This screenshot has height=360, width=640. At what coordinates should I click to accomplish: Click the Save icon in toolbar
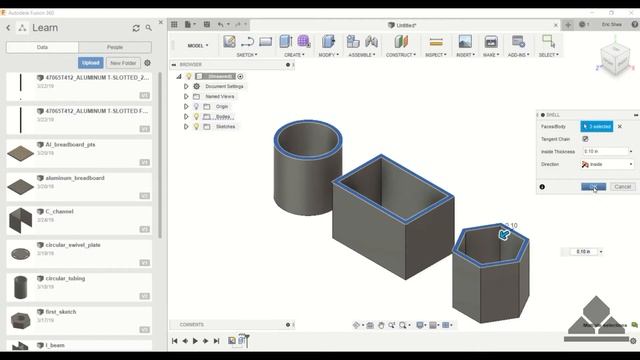click(207, 24)
